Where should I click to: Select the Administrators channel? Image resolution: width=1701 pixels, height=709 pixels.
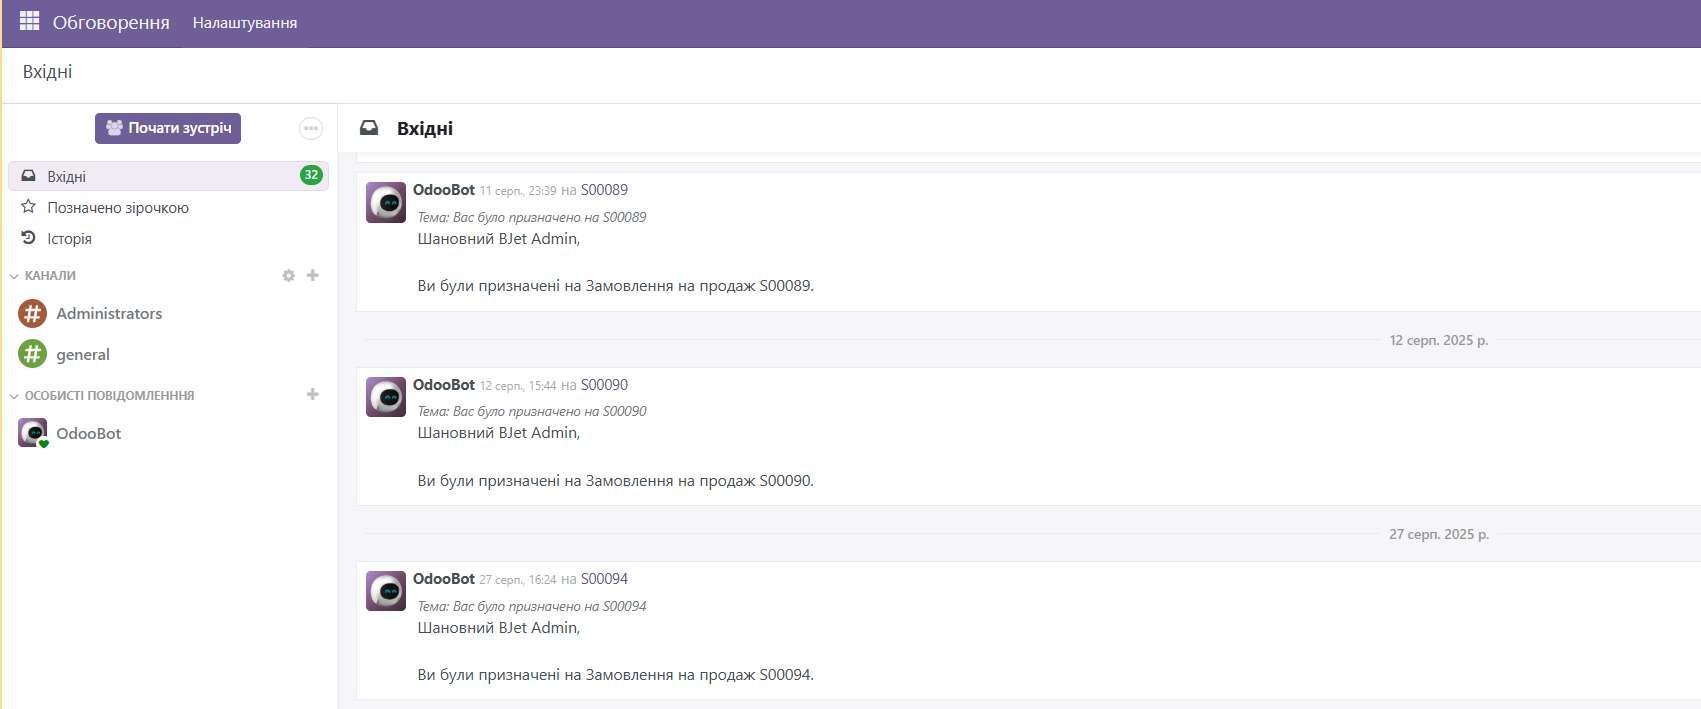point(108,314)
